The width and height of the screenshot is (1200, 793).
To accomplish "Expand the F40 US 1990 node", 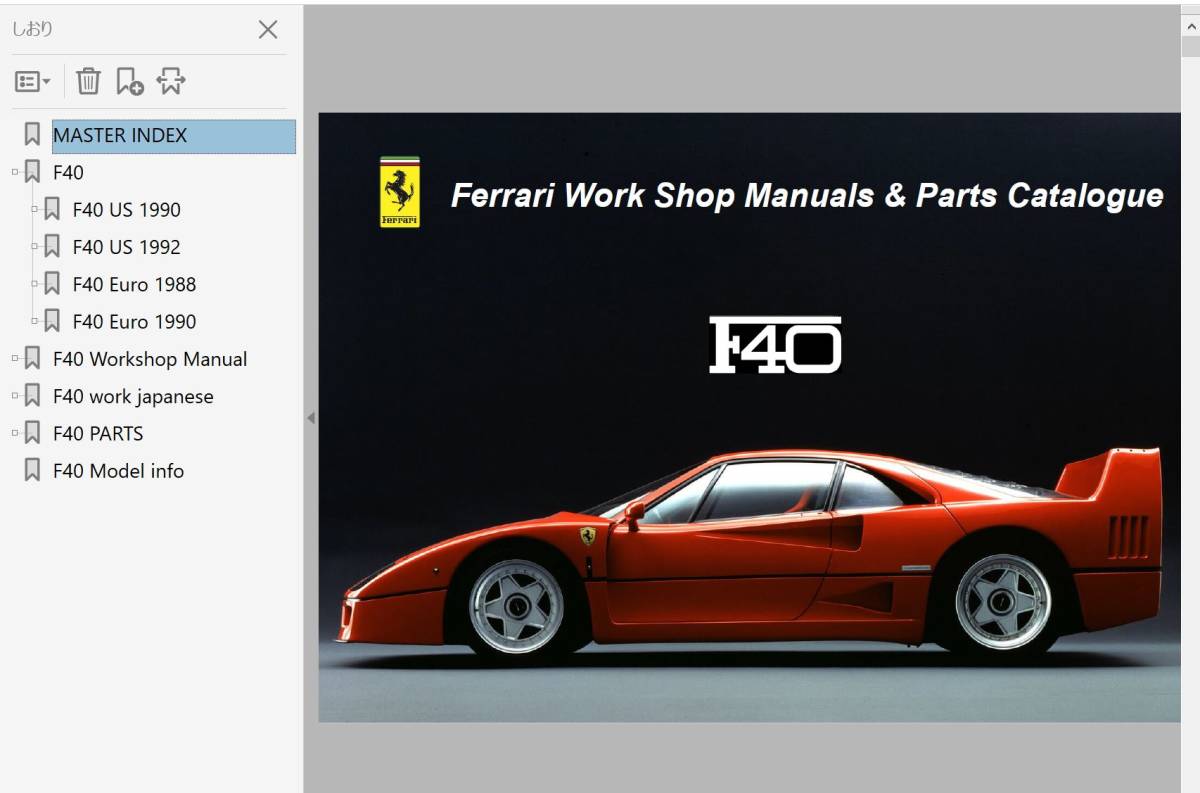I will 35,209.
